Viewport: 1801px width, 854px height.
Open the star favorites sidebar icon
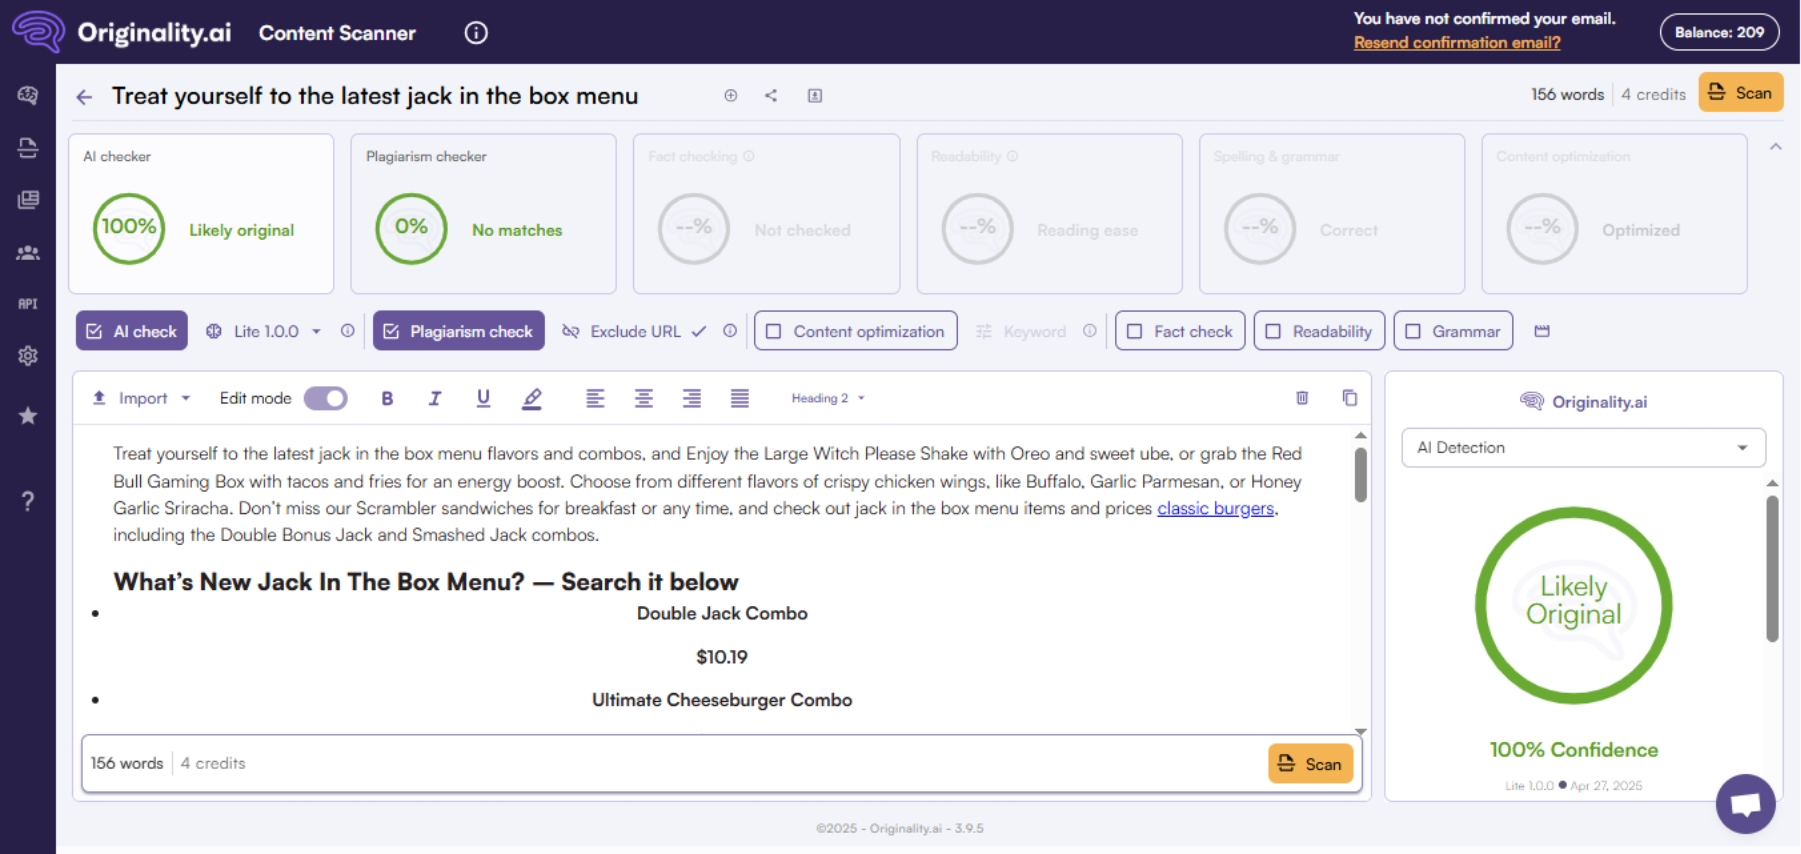click(28, 415)
